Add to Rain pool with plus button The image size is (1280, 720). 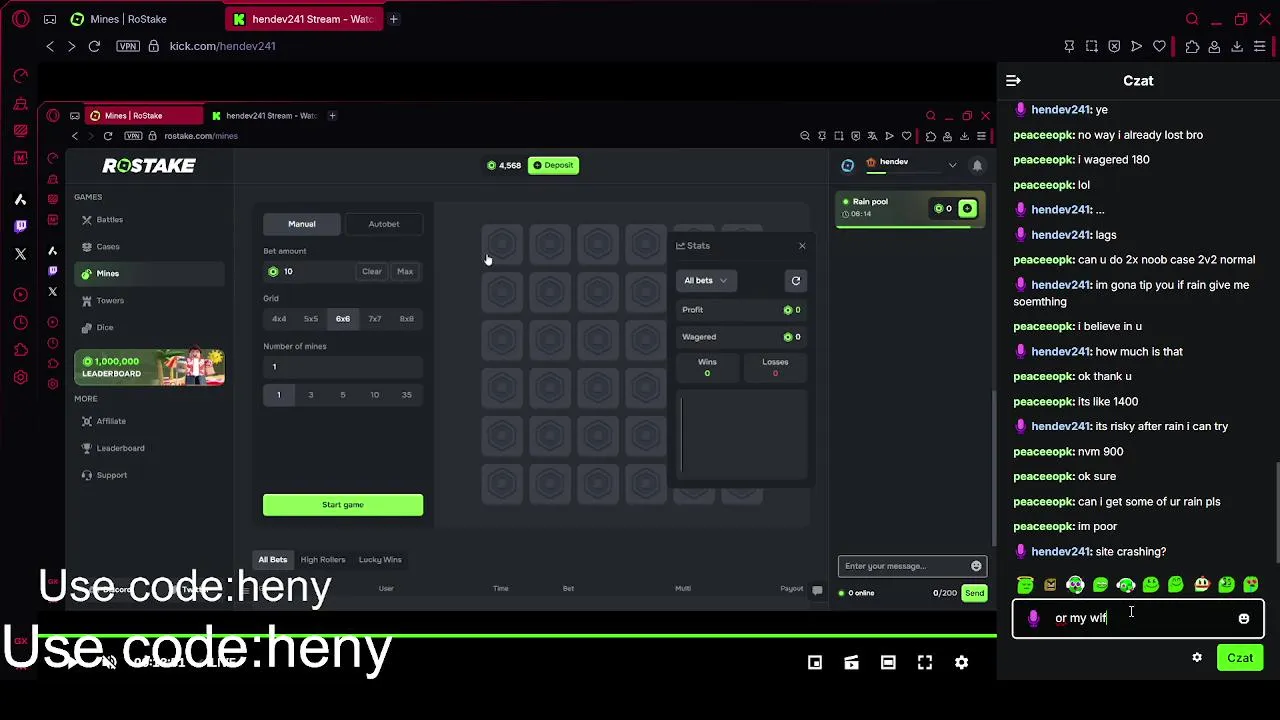pos(967,209)
